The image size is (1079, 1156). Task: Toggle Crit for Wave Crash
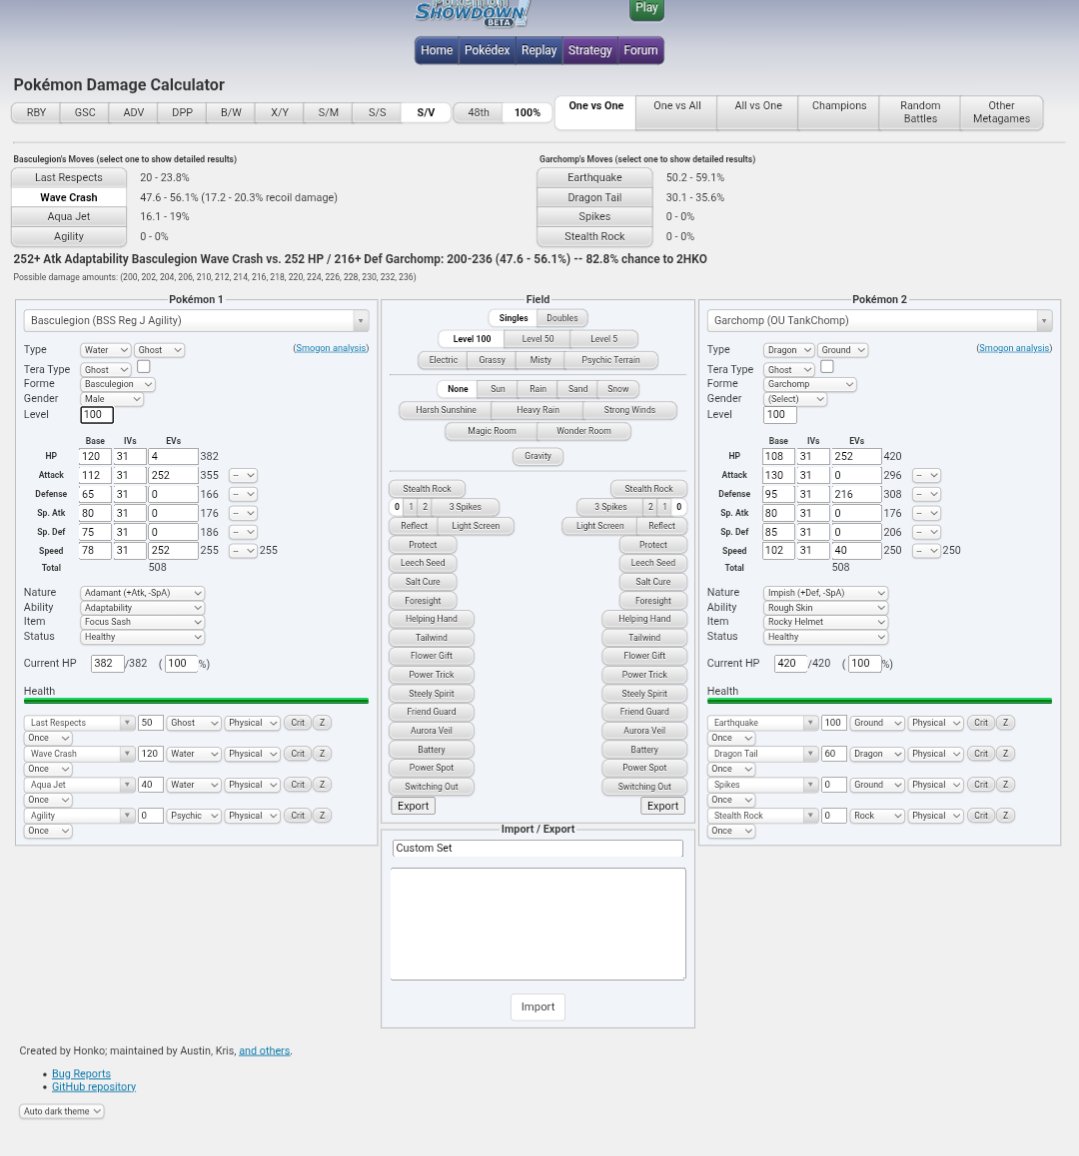(298, 753)
